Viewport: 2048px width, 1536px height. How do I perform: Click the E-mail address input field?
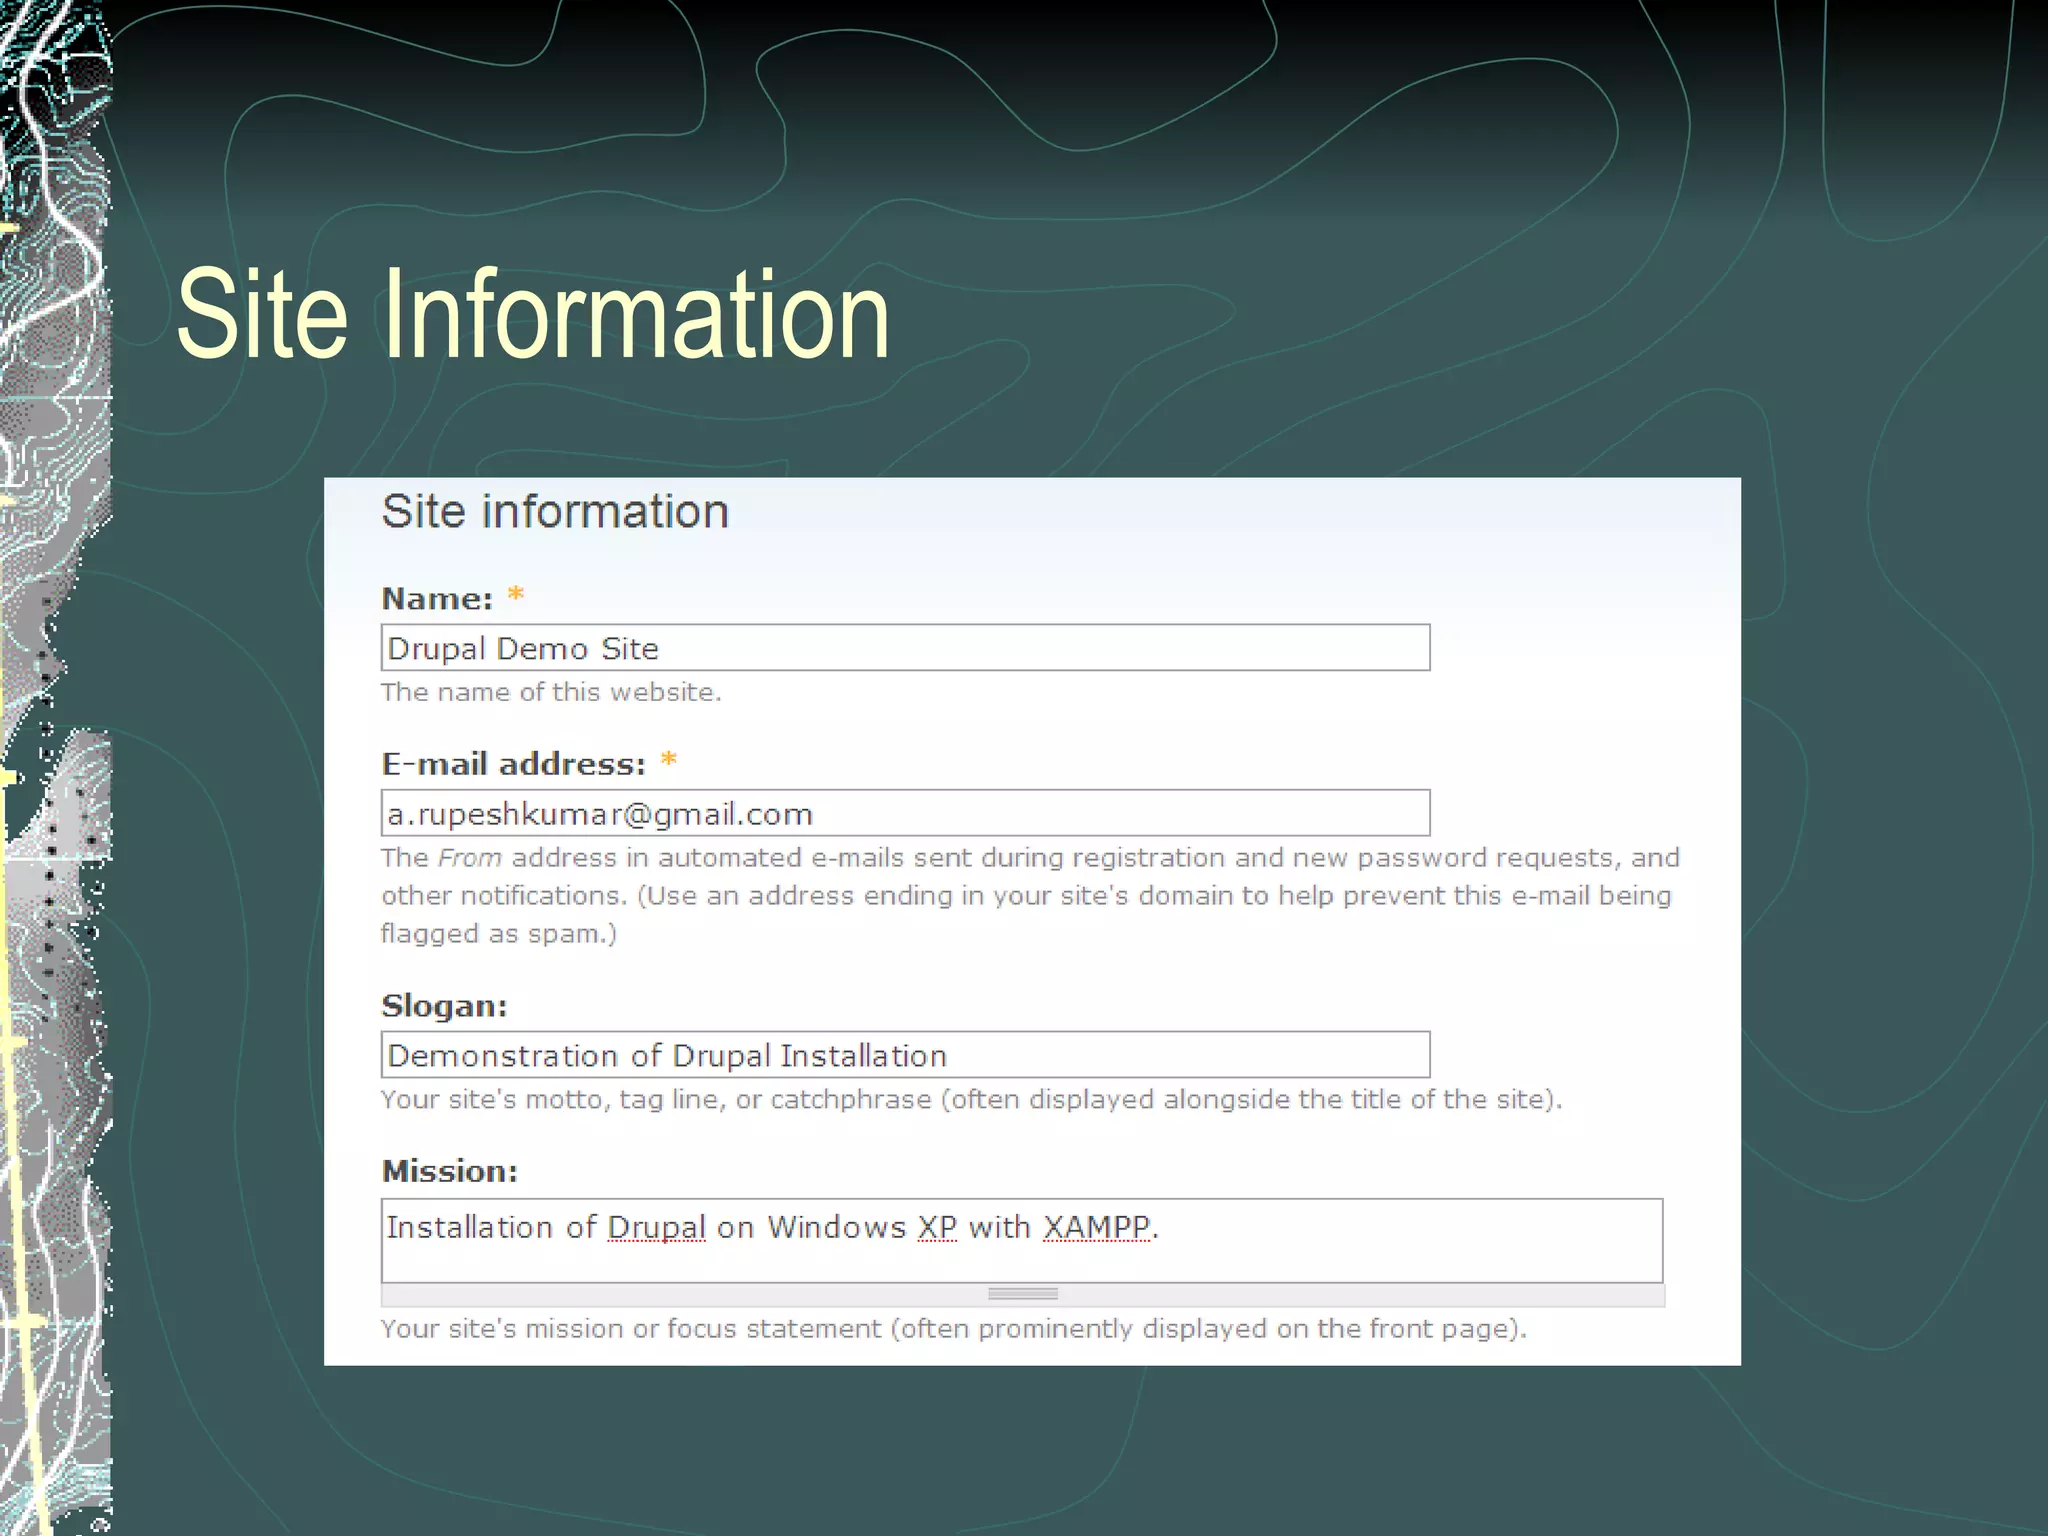click(x=905, y=813)
